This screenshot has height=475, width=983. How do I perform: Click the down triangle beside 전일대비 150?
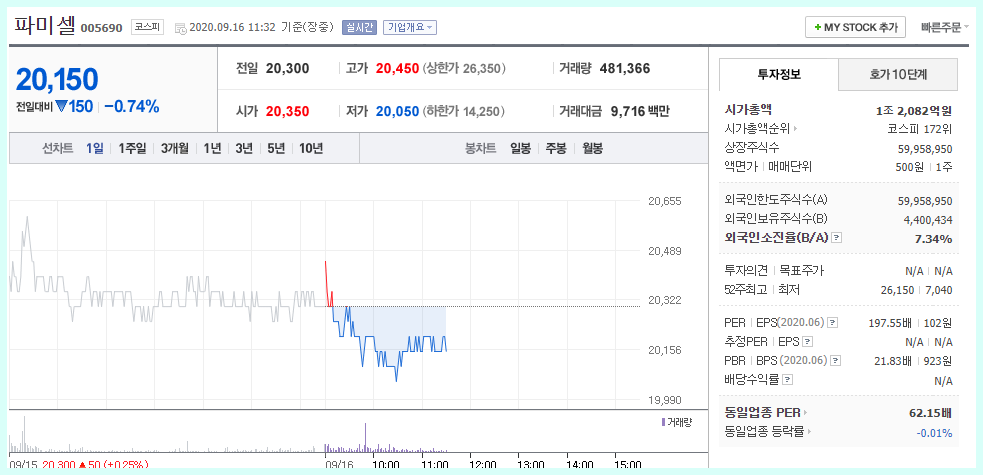point(61,107)
